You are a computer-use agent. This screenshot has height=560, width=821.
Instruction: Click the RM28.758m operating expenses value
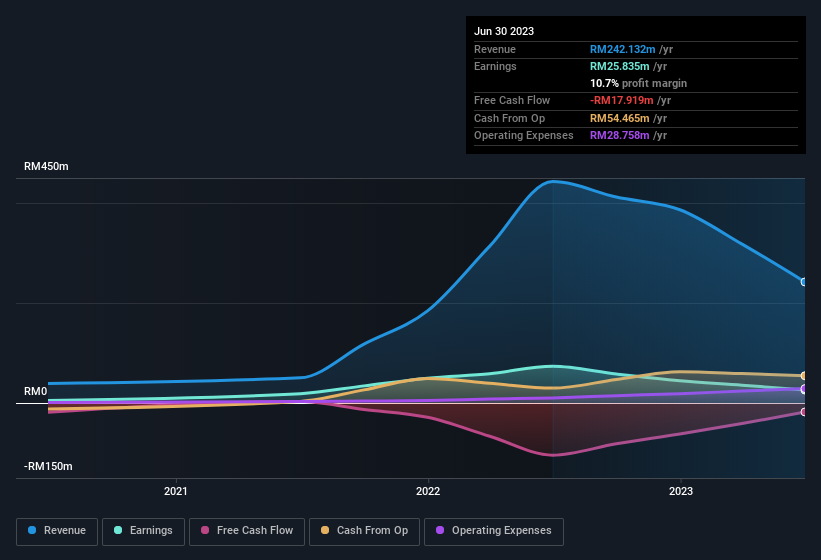click(x=619, y=136)
